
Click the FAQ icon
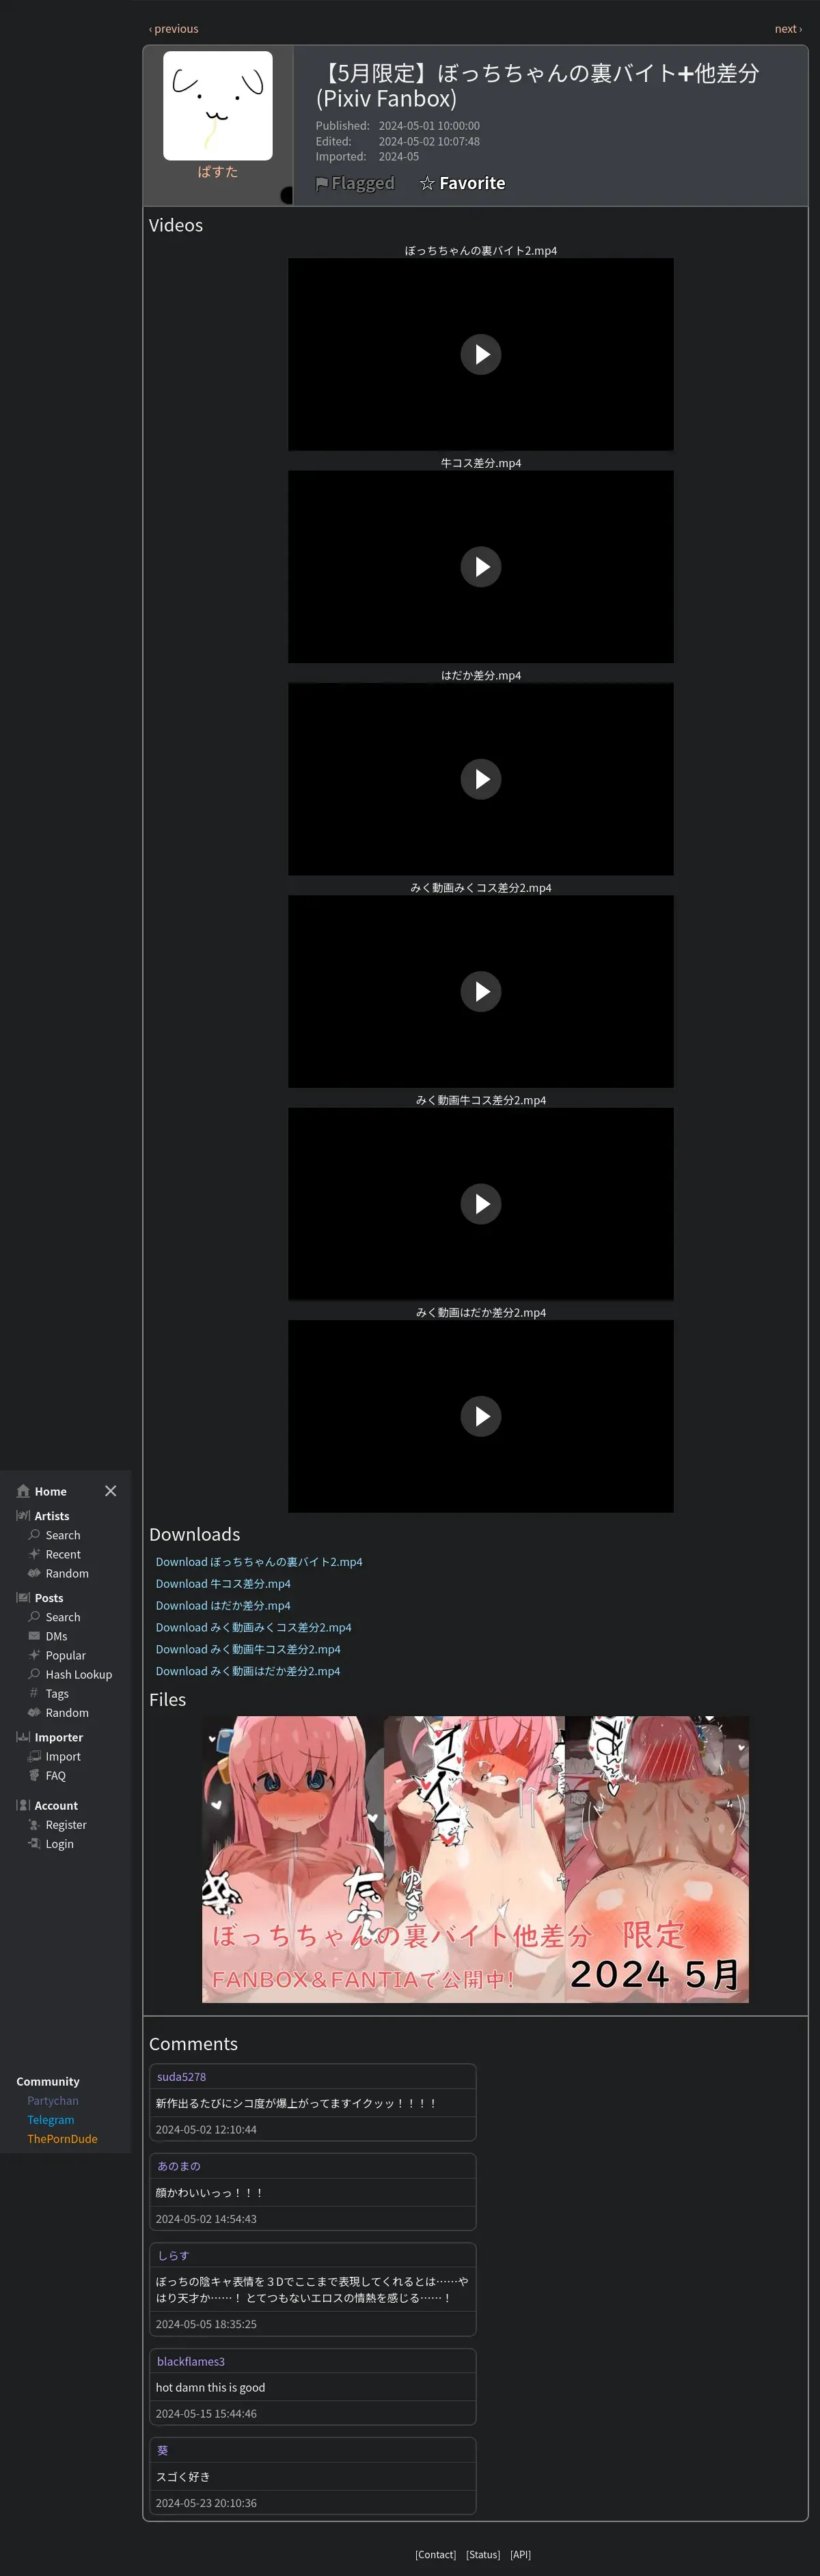tap(34, 1775)
